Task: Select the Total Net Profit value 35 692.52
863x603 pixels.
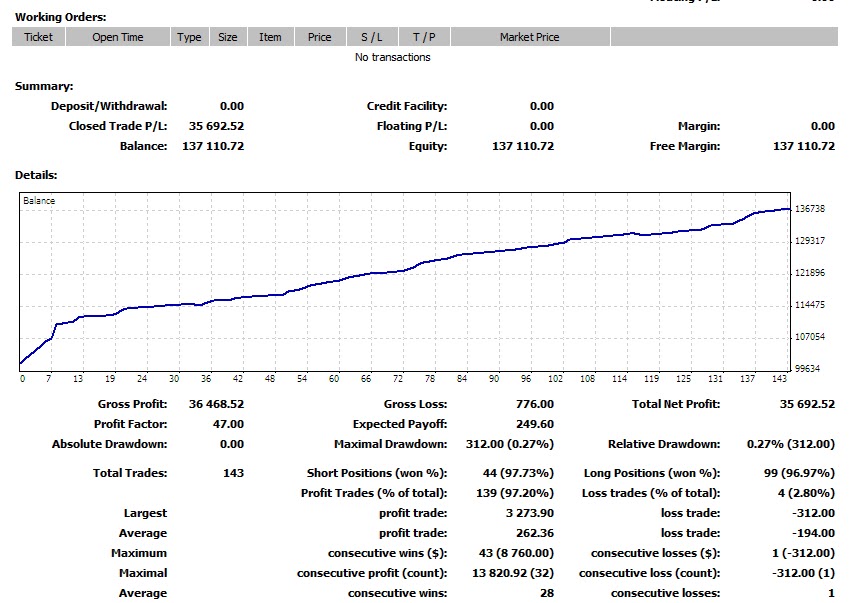Action: (x=807, y=404)
